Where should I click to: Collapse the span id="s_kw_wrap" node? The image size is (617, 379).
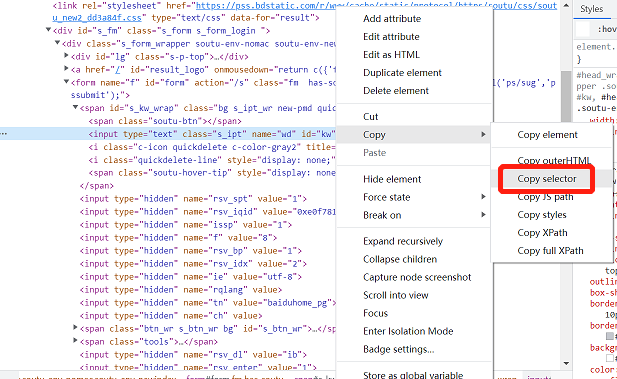click(x=75, y=107)
